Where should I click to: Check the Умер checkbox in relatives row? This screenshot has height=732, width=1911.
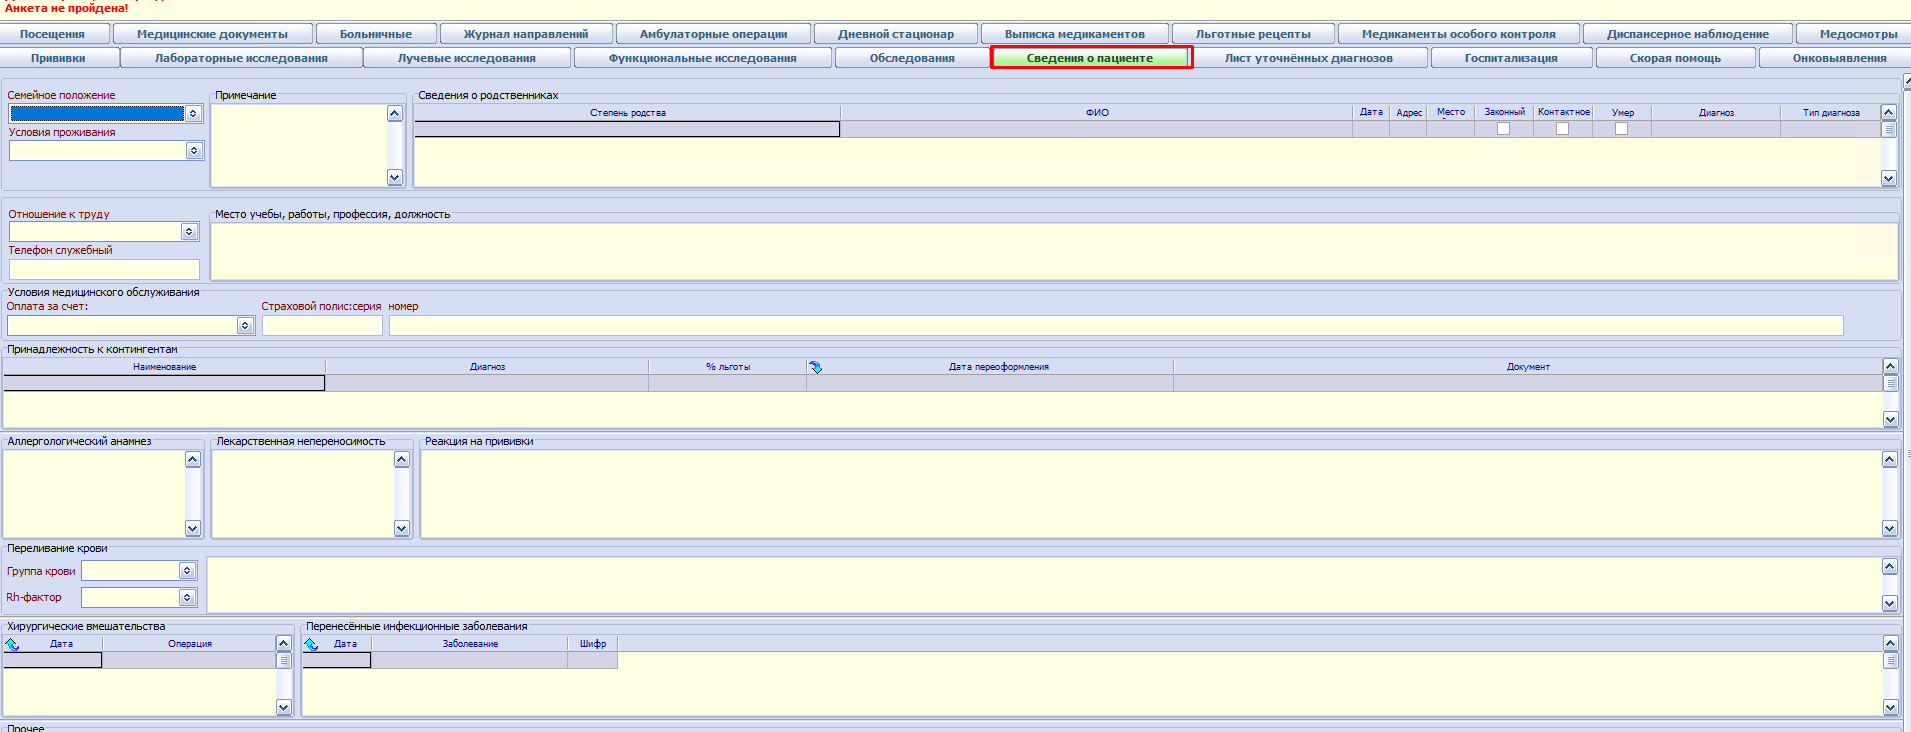(1621, 129)
